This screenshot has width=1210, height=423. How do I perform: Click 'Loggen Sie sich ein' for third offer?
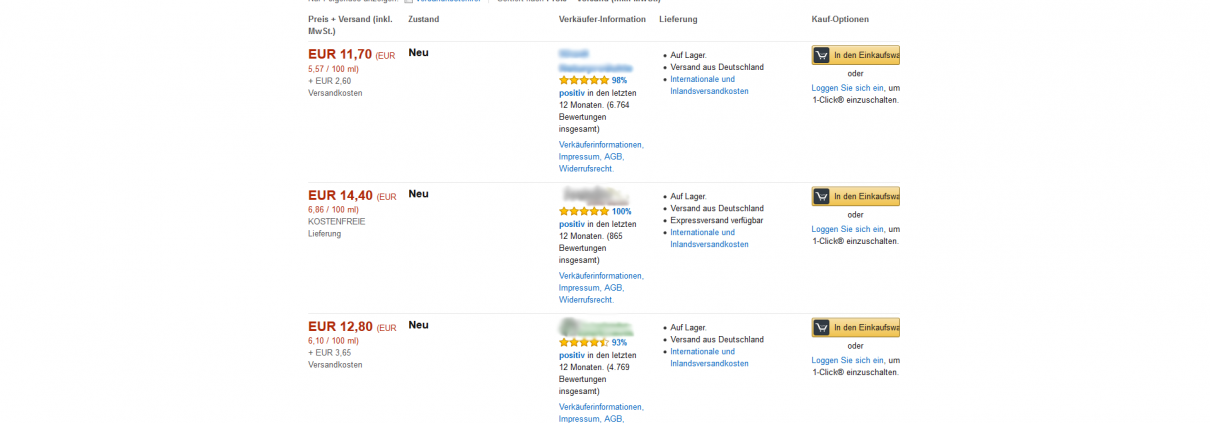848,360
